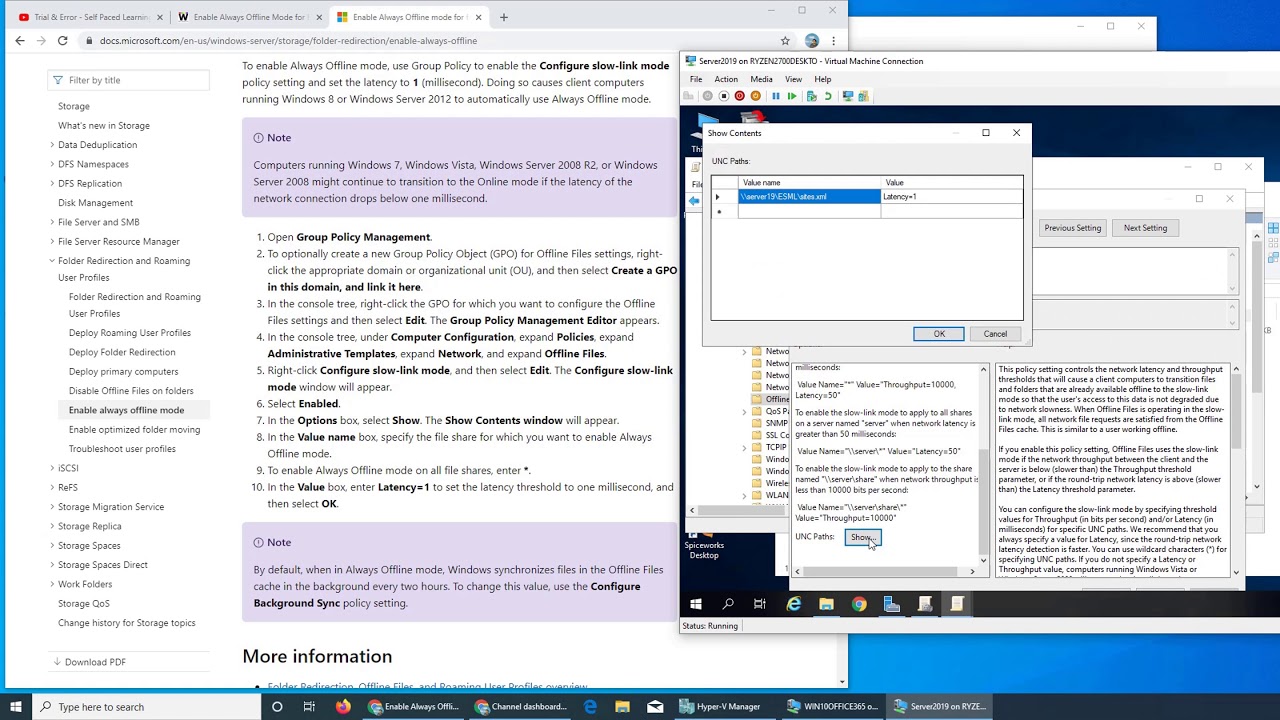The image size is (1280, 720).
Task: Click the Enhanced Session toolbar icon
Action: [848, 96]
